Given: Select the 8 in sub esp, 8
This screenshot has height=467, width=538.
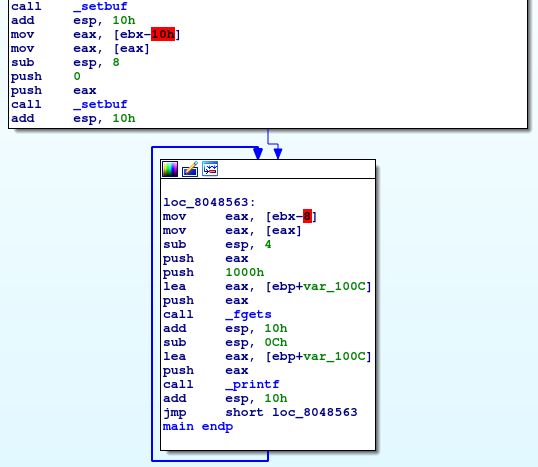Looking at the screenshot, I should [x=116, y=62].
